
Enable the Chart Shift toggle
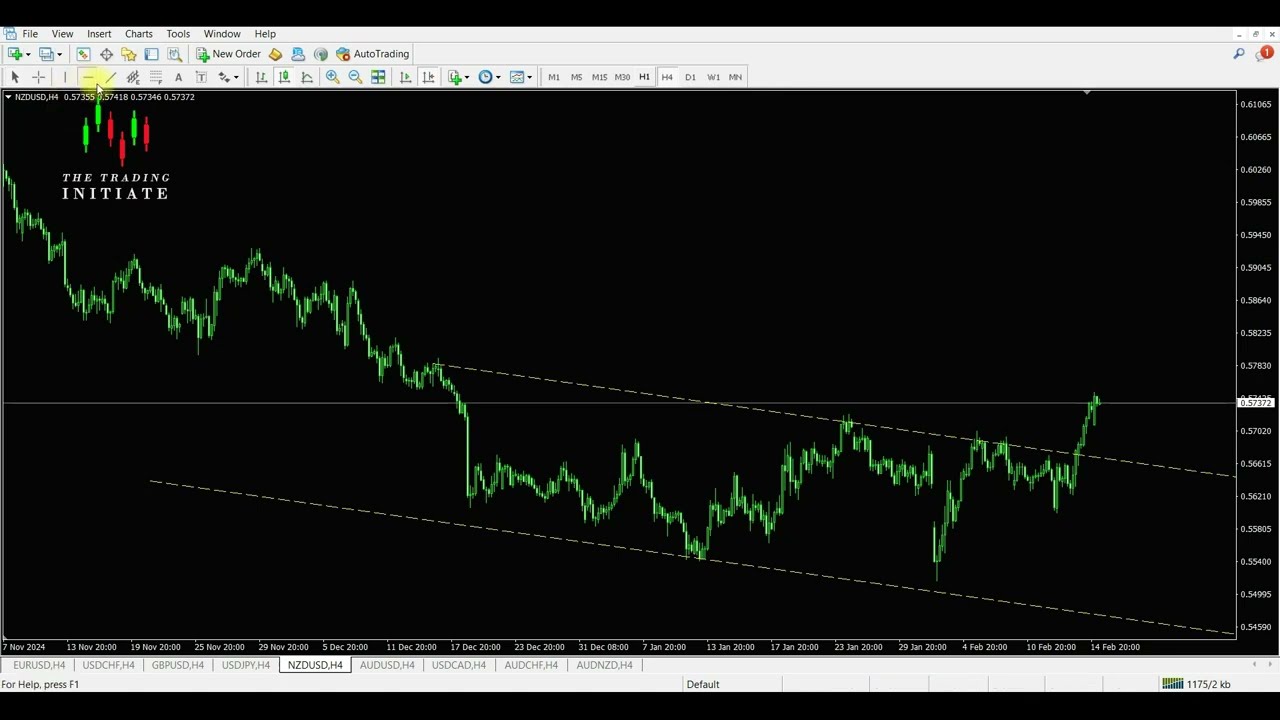pyautogui.click(x=428, y=77)
